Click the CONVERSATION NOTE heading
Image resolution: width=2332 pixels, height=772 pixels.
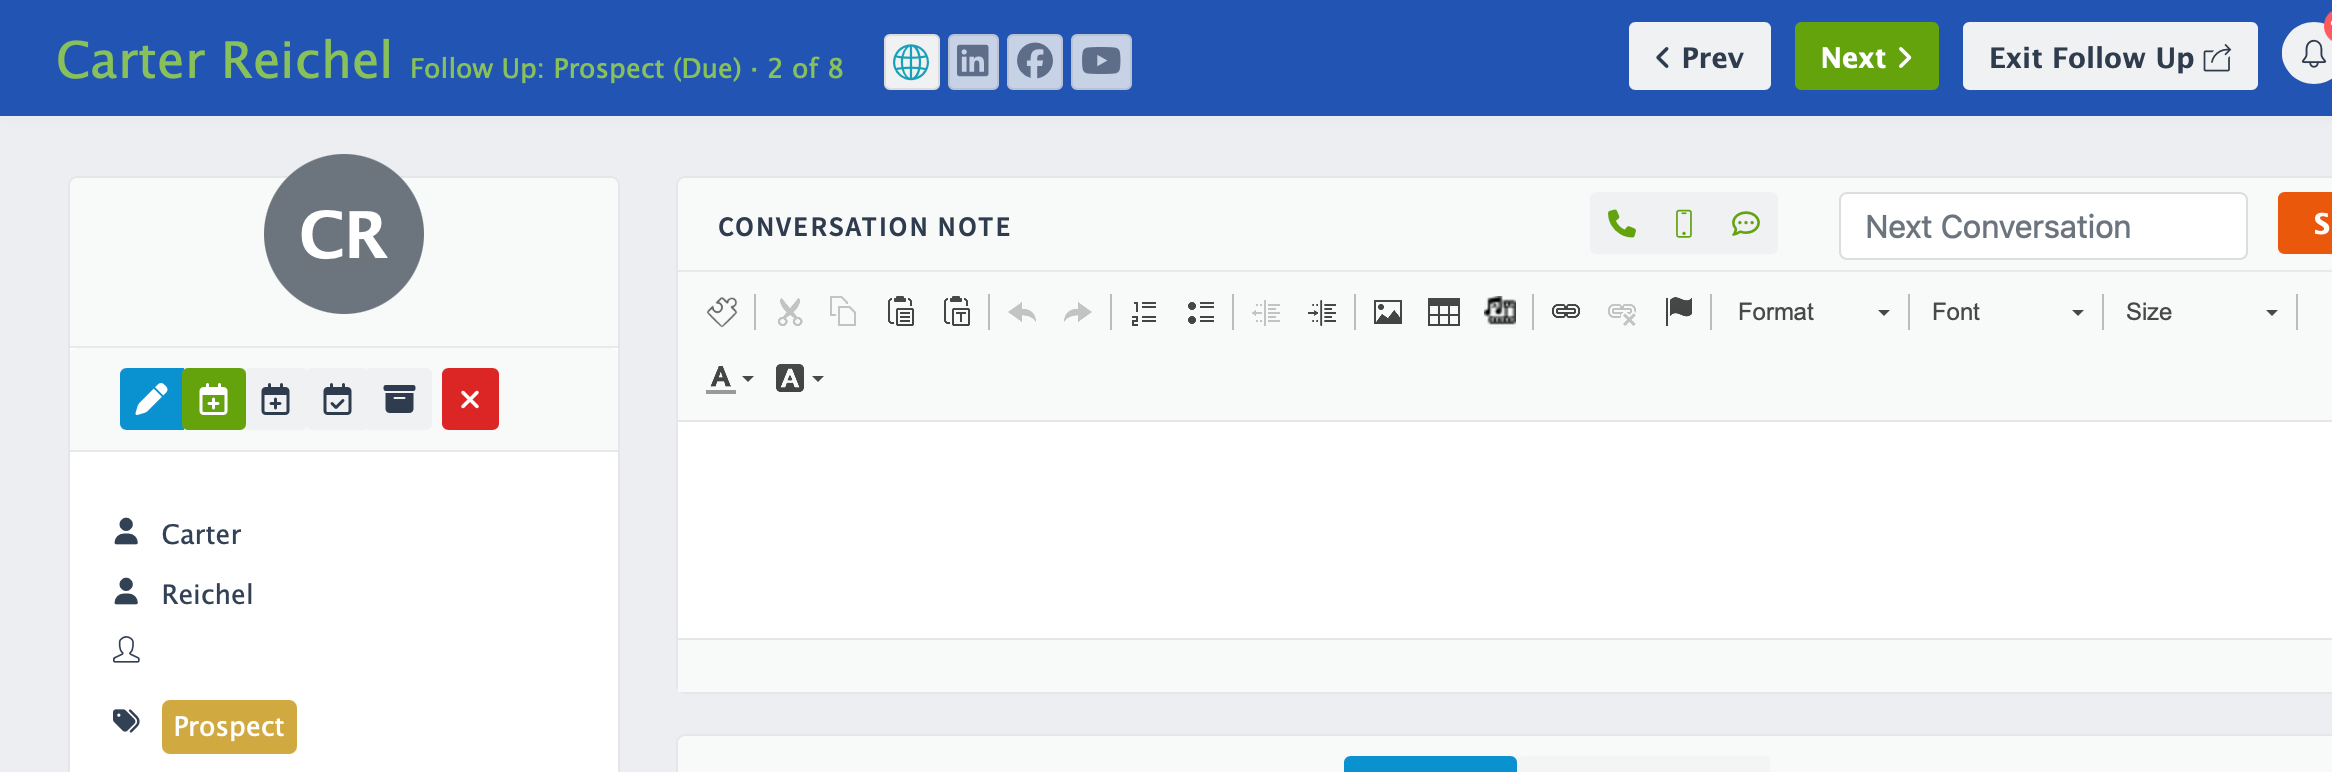pyautogui.click(x=864, y=227)
